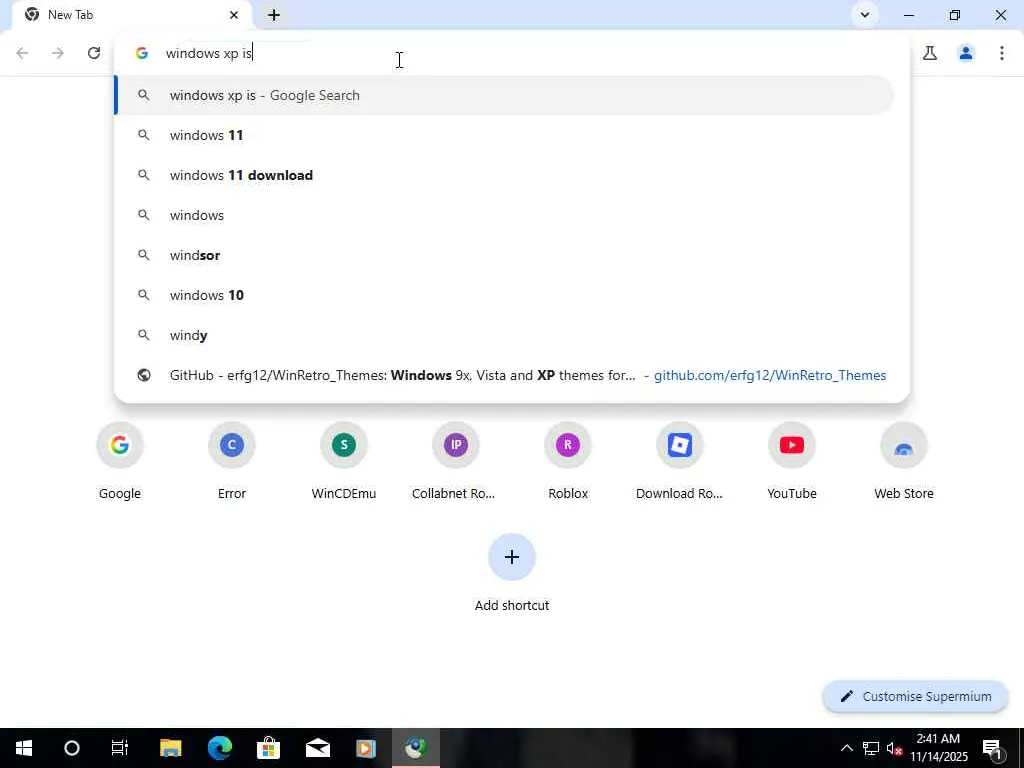Click the Add shortcut plus button
This screenshot has height=768, width=1024.
[x=512, y=557]
